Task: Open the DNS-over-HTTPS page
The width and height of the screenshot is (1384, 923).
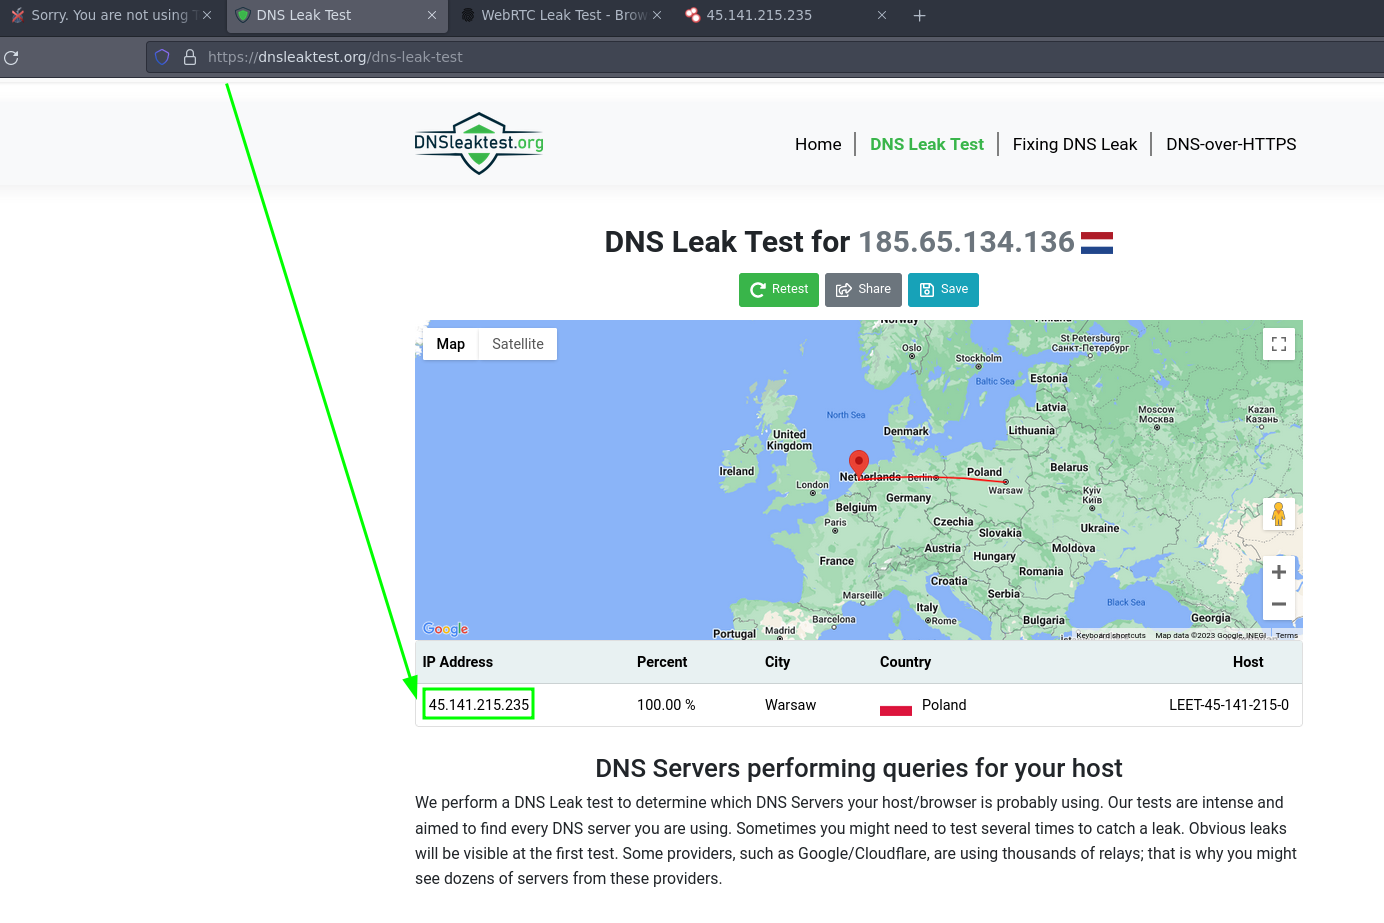Action: point(1231,144)
